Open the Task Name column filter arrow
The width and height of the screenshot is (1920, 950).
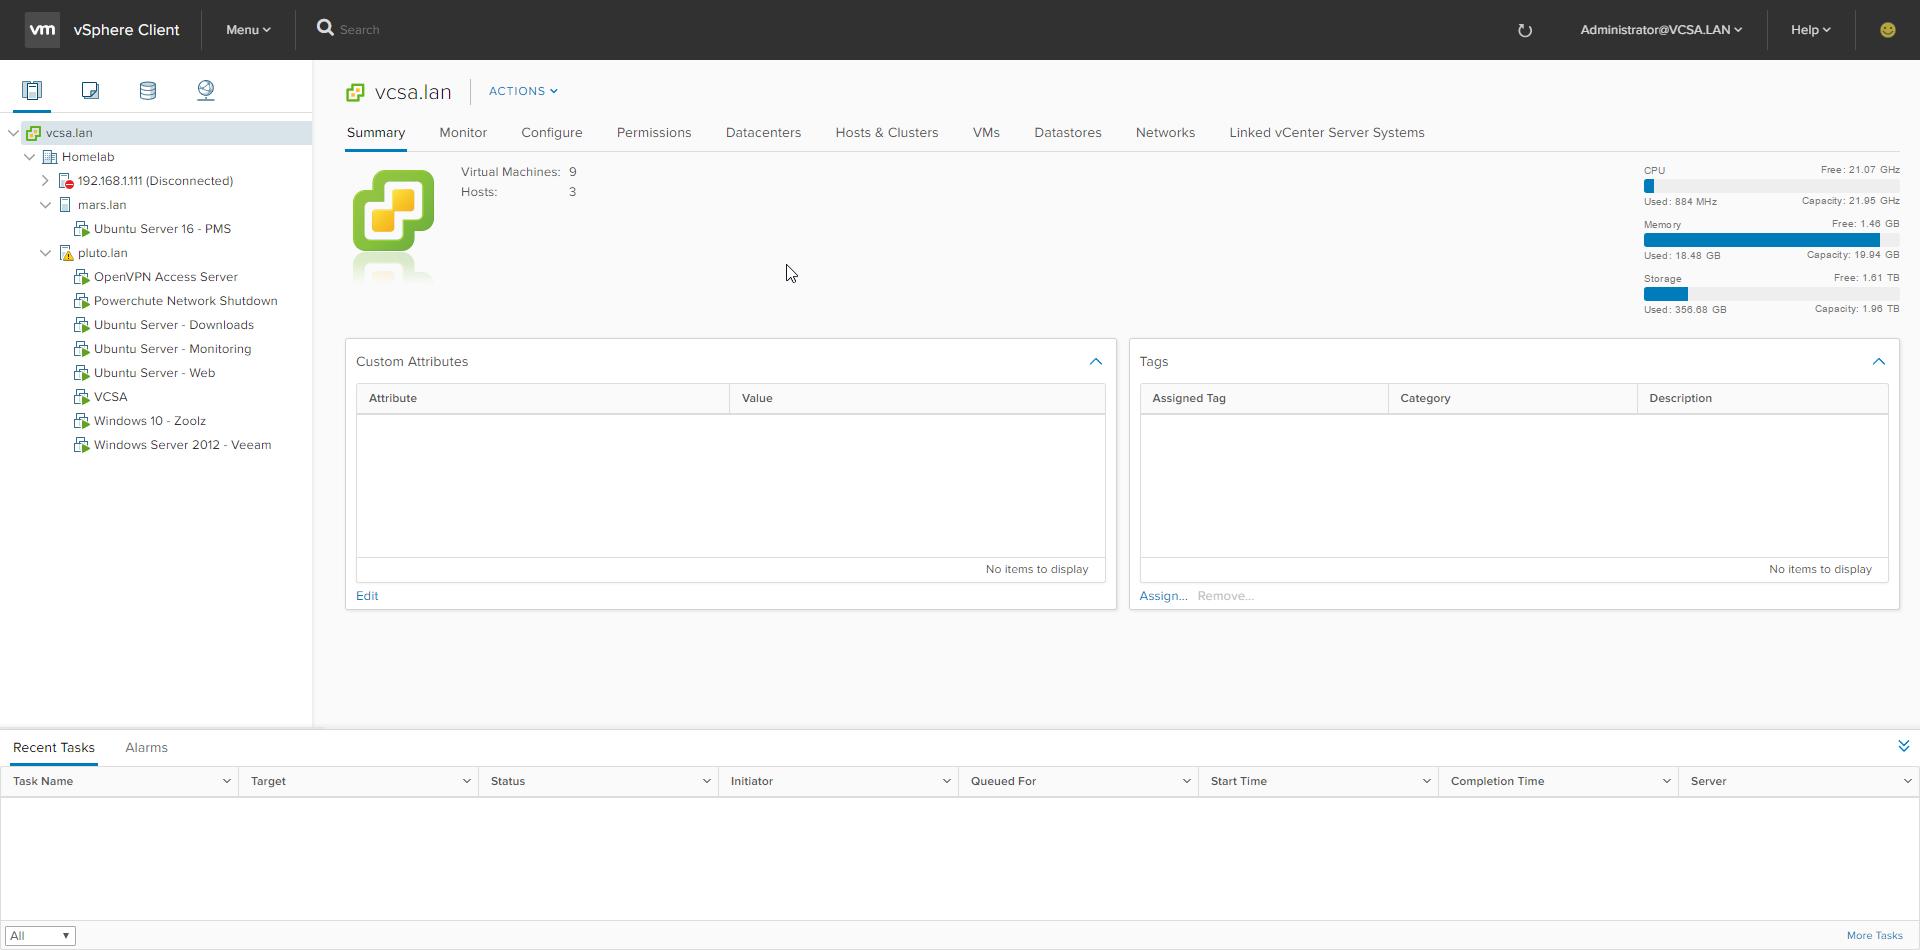tap(226, 782)
